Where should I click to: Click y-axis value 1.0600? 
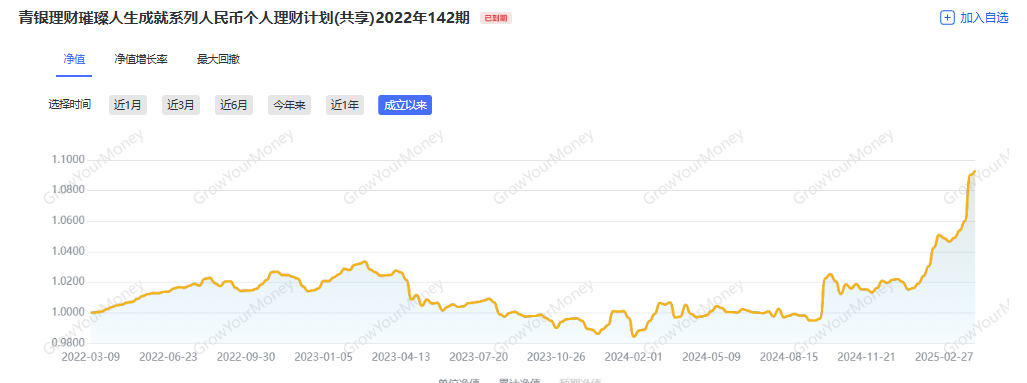pos(67,221)
